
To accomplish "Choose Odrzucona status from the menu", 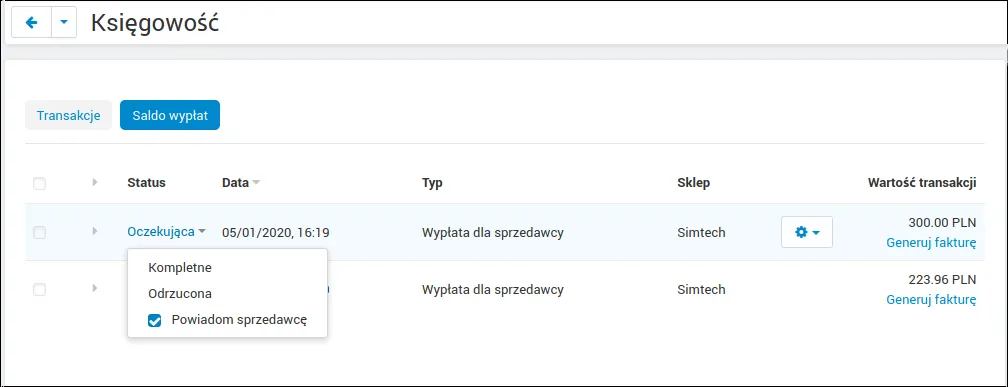I will (x=180, y=294).
